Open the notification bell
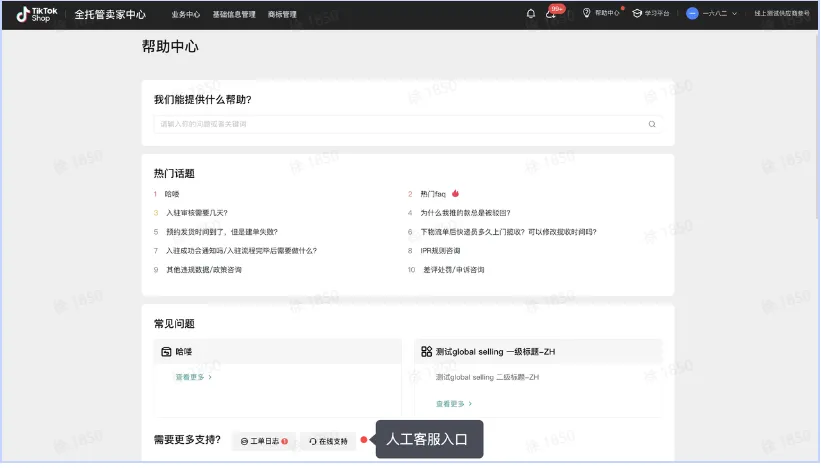Image resolution: width=821 pixels, height=468 pixels. [530, 14]
